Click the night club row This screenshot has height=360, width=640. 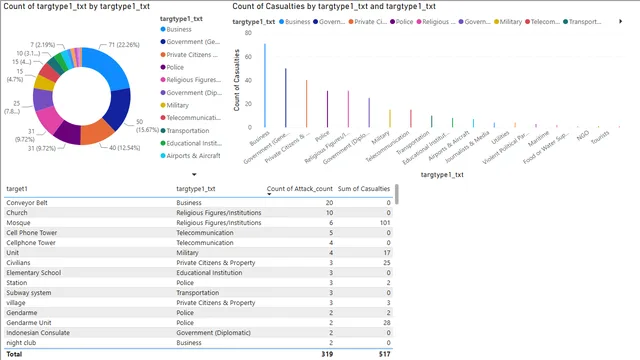point(198,343)
